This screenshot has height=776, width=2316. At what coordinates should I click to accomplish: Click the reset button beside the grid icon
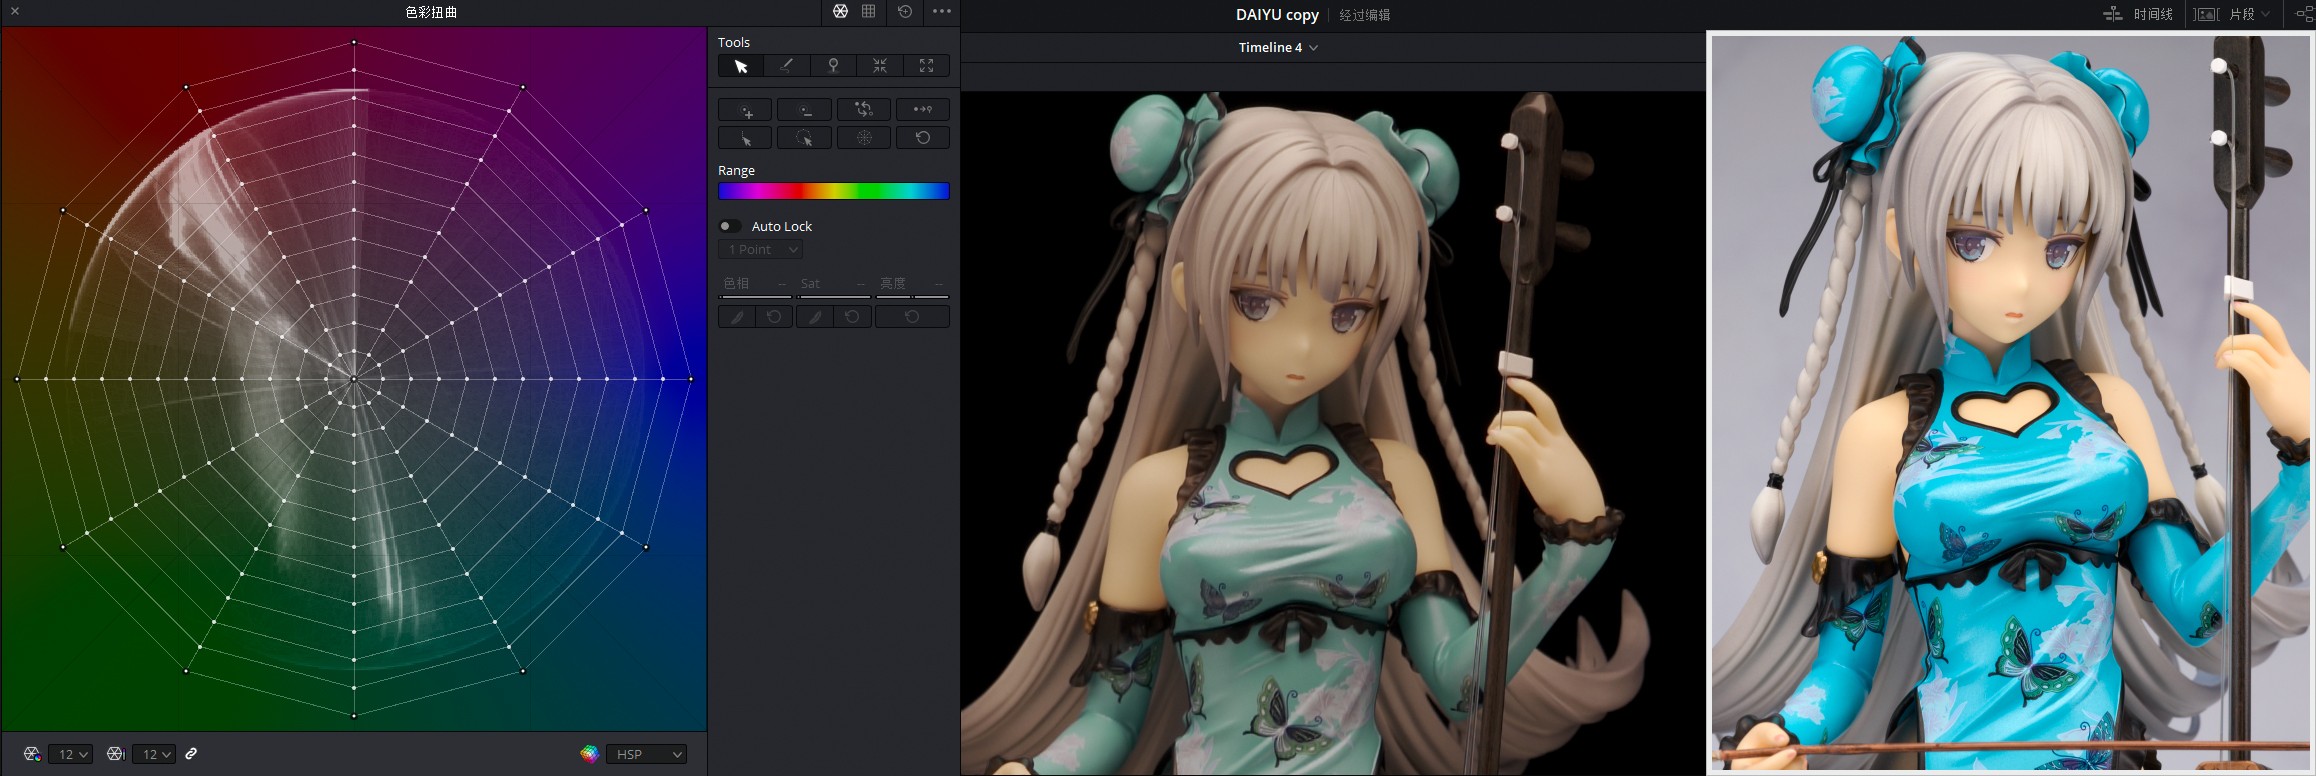pyautogui.click(x=923, y=138)
